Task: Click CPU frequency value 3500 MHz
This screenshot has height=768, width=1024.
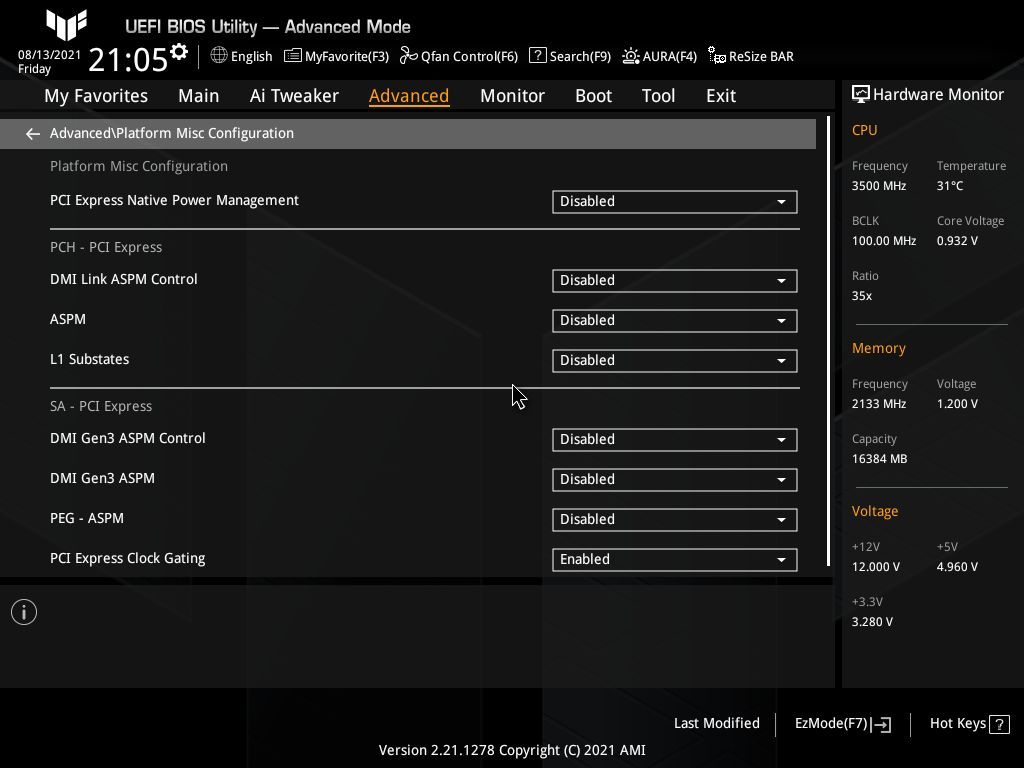Action: pyautogui.click(x=878, y=186)
